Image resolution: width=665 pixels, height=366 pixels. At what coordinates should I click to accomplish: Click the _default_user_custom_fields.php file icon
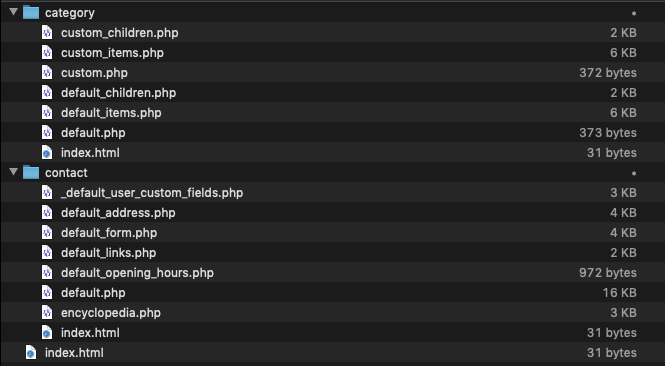click(x=47, y=193)
